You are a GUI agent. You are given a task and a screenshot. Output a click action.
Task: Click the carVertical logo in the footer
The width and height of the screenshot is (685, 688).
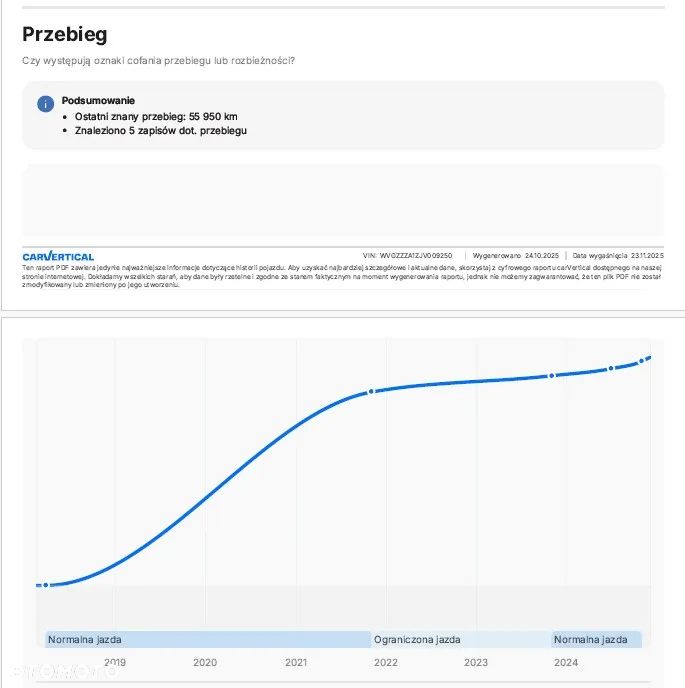coord(58,257)
